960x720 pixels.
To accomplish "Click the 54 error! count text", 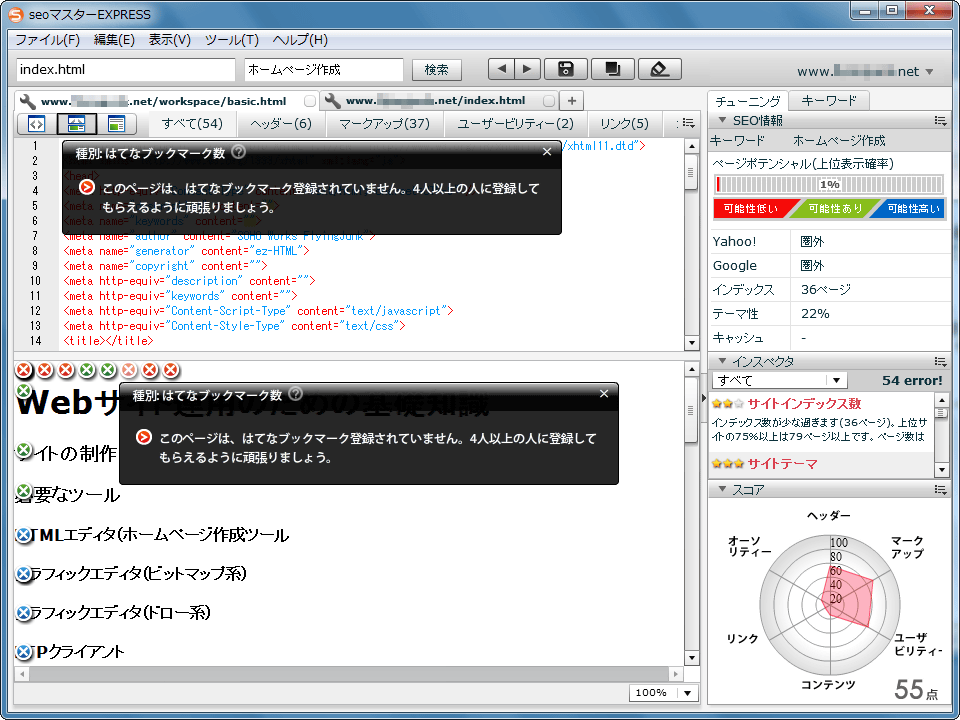I will 912,380.
